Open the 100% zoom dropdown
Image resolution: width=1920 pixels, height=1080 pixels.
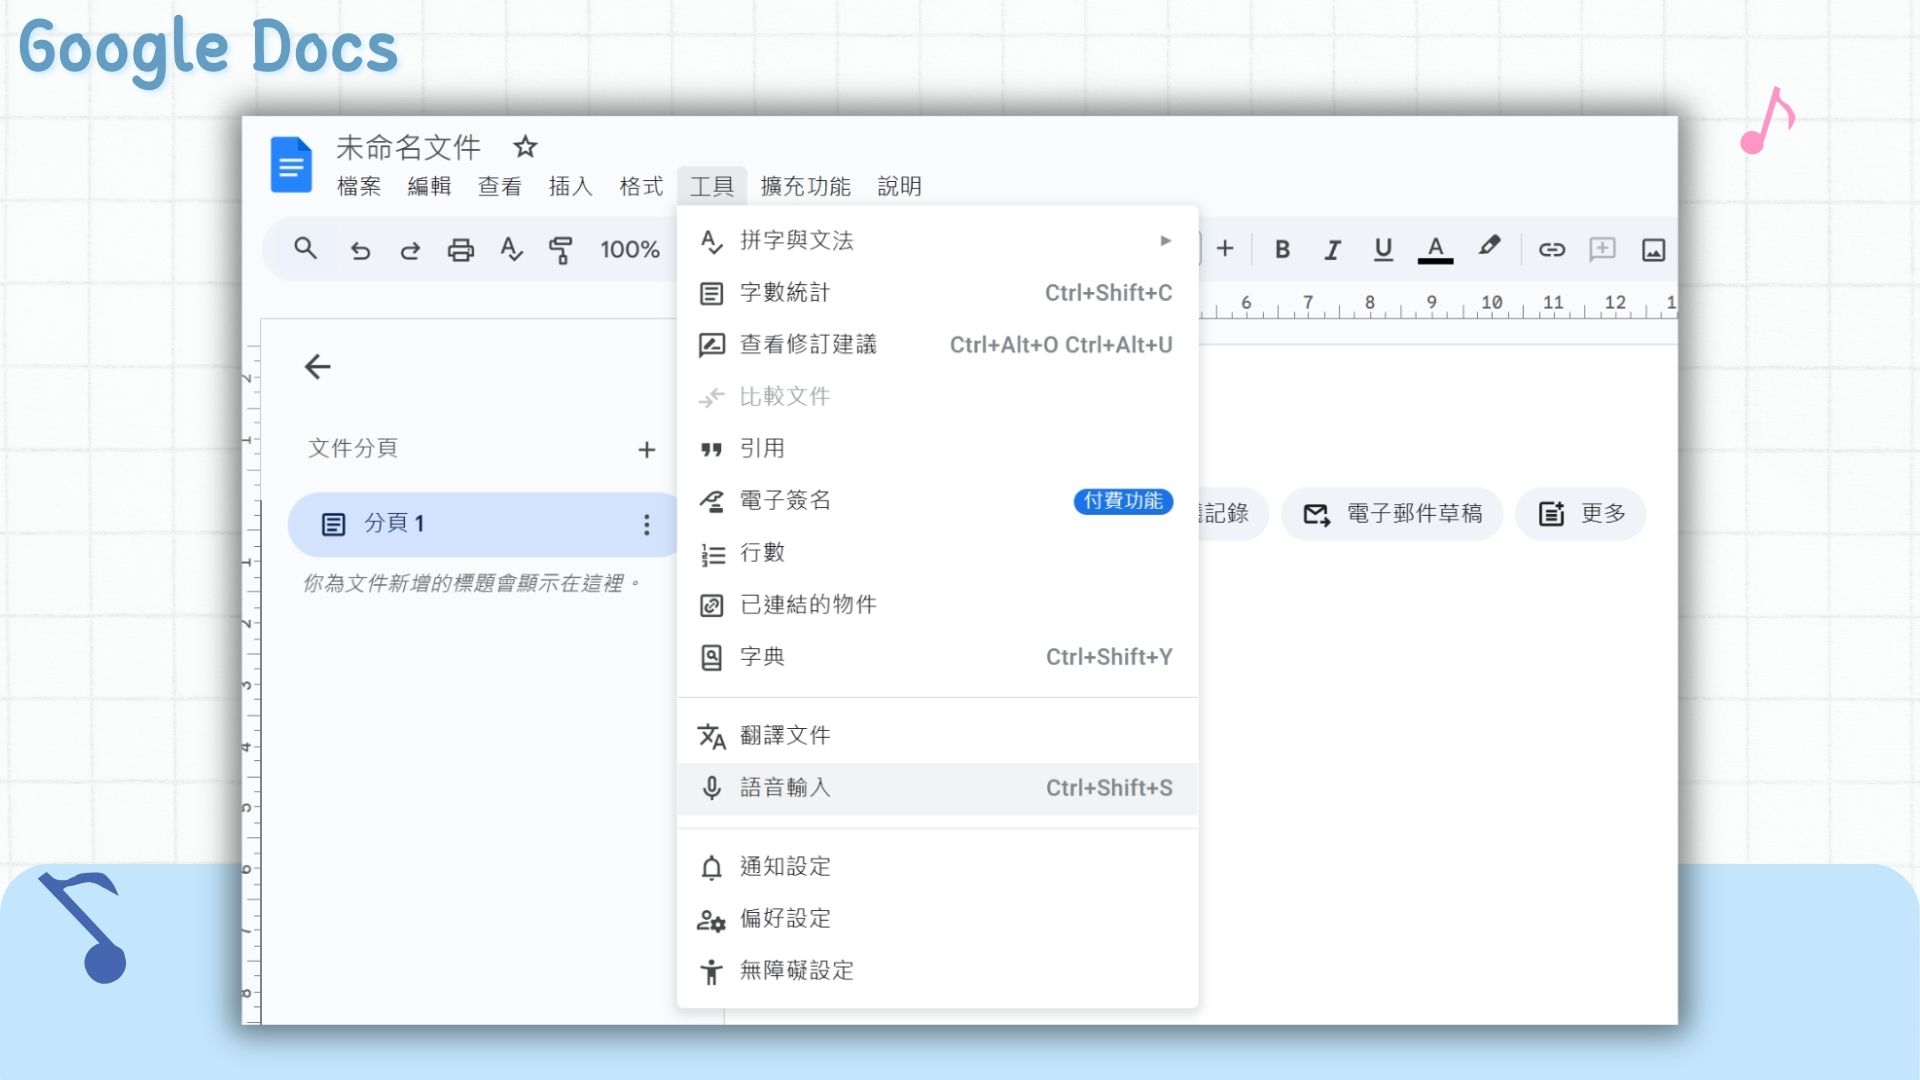tap(630, 250)
